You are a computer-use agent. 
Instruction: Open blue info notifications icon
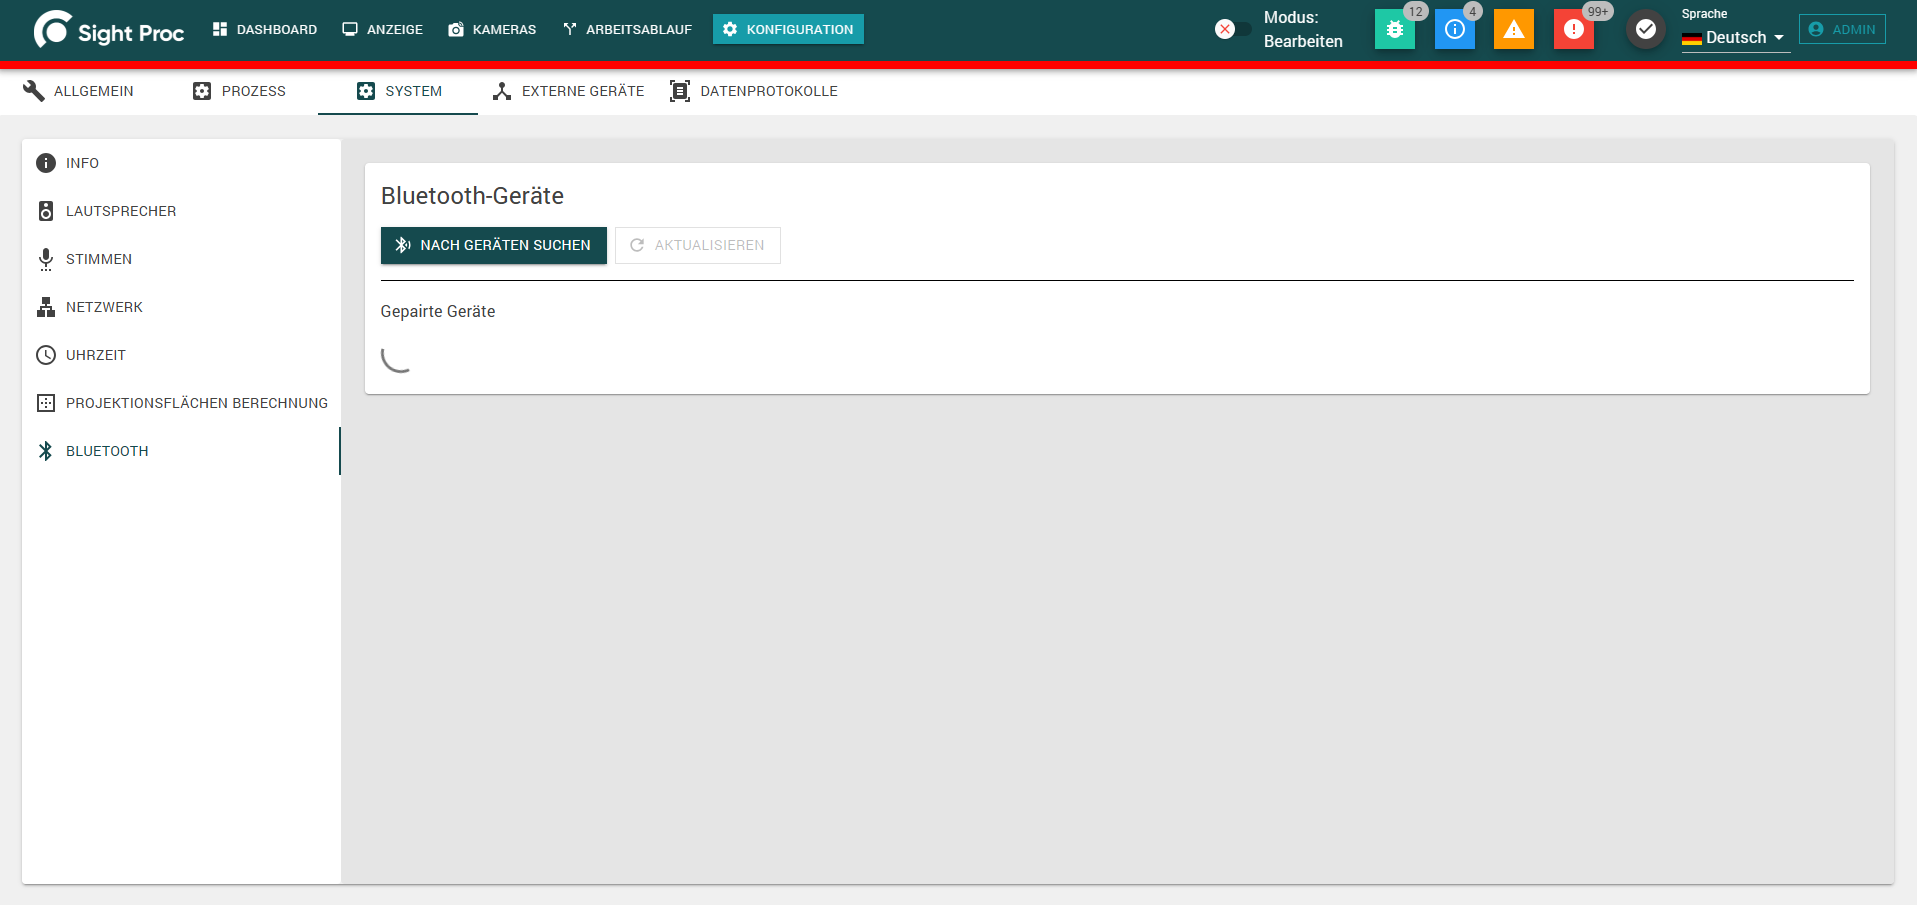coord(1455,29)
